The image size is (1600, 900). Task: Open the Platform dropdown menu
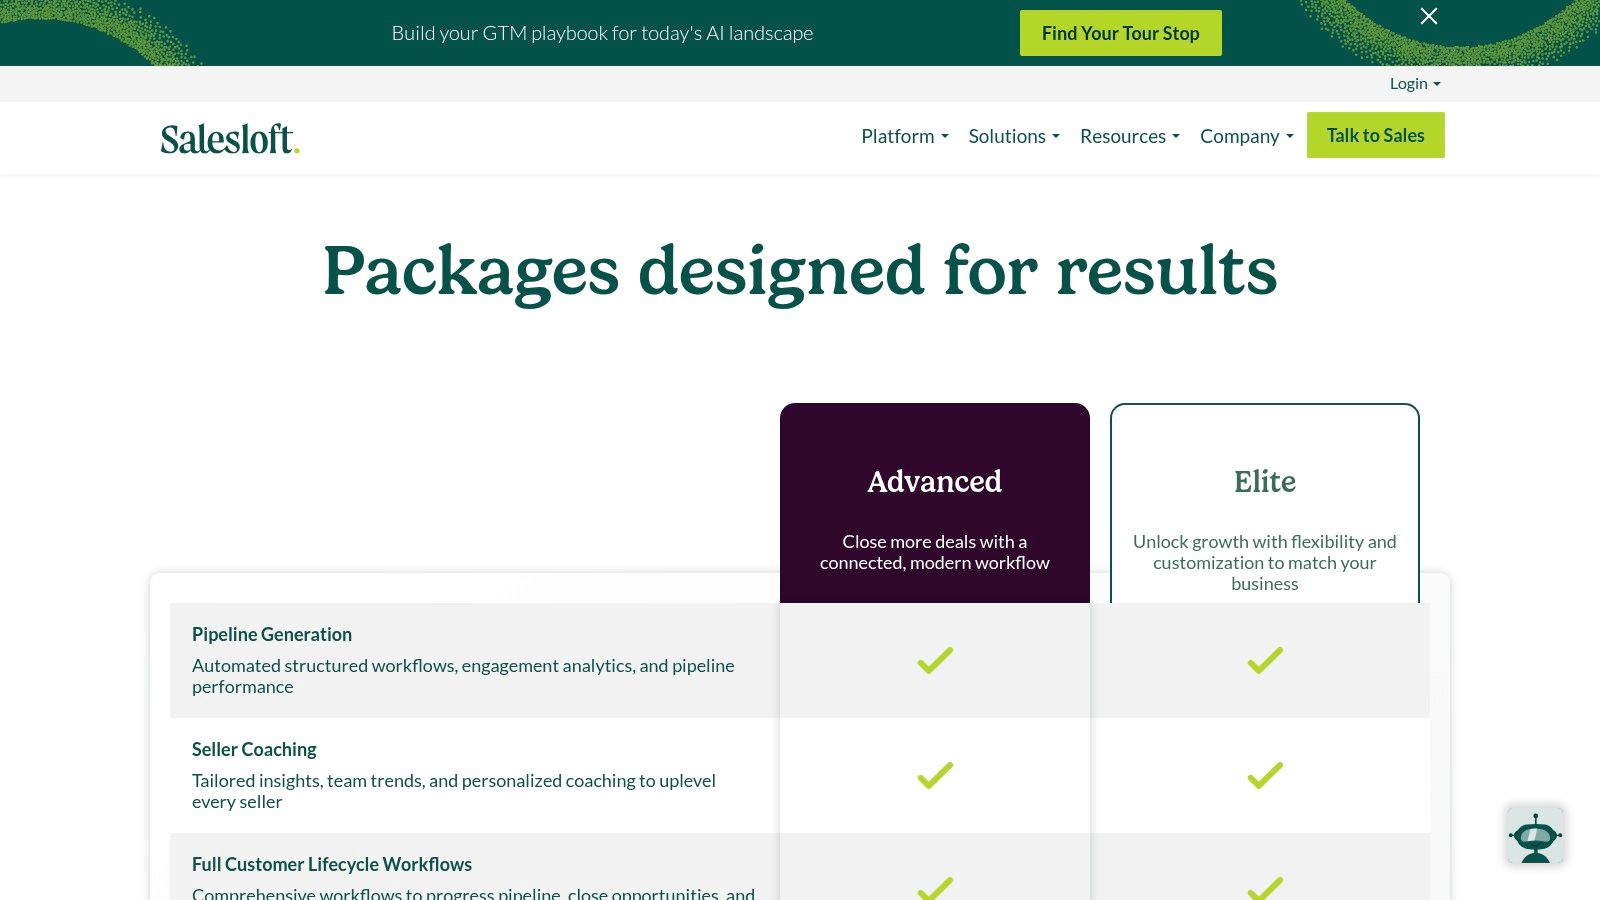click(904, 136)
